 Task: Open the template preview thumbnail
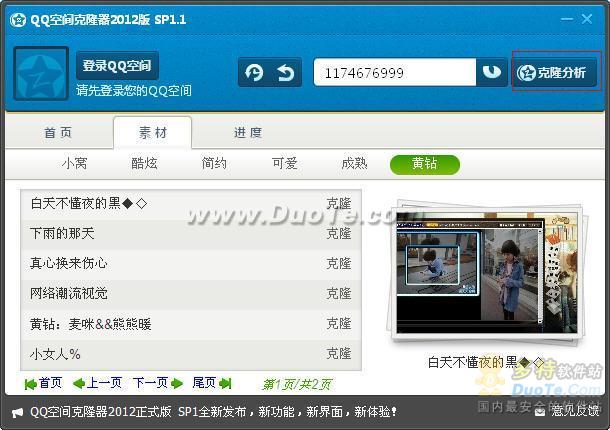pyautogui.click(x=486, y=273)
